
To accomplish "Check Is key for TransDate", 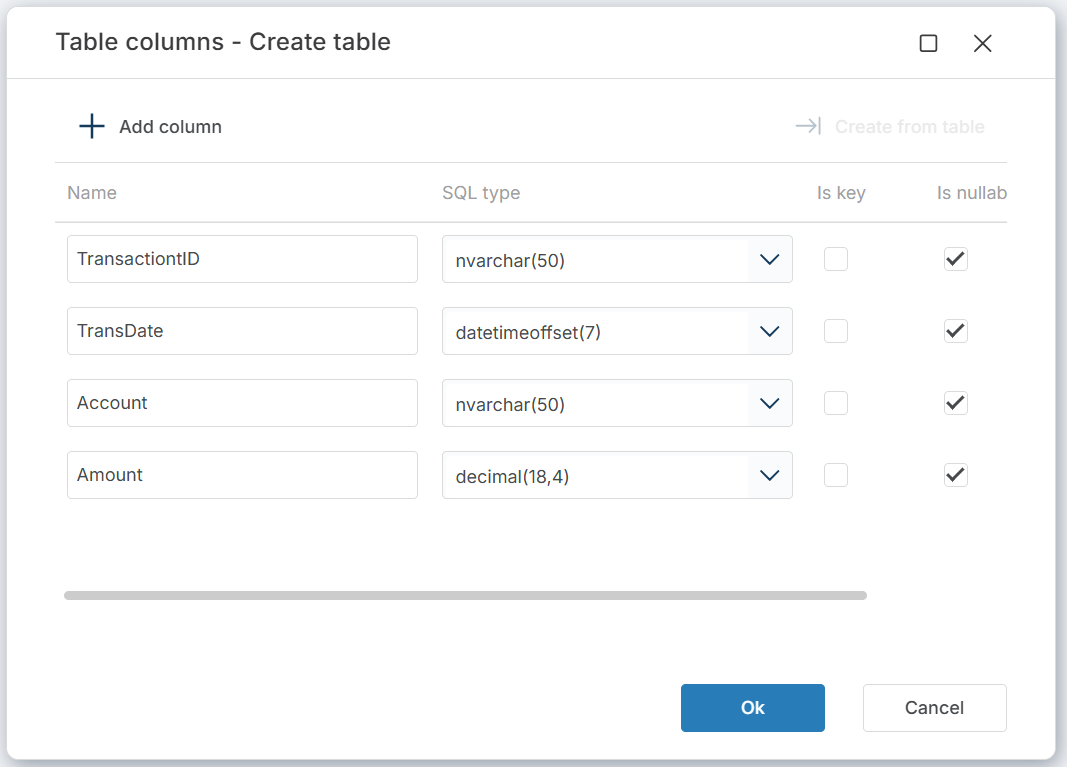I will 836,331.
